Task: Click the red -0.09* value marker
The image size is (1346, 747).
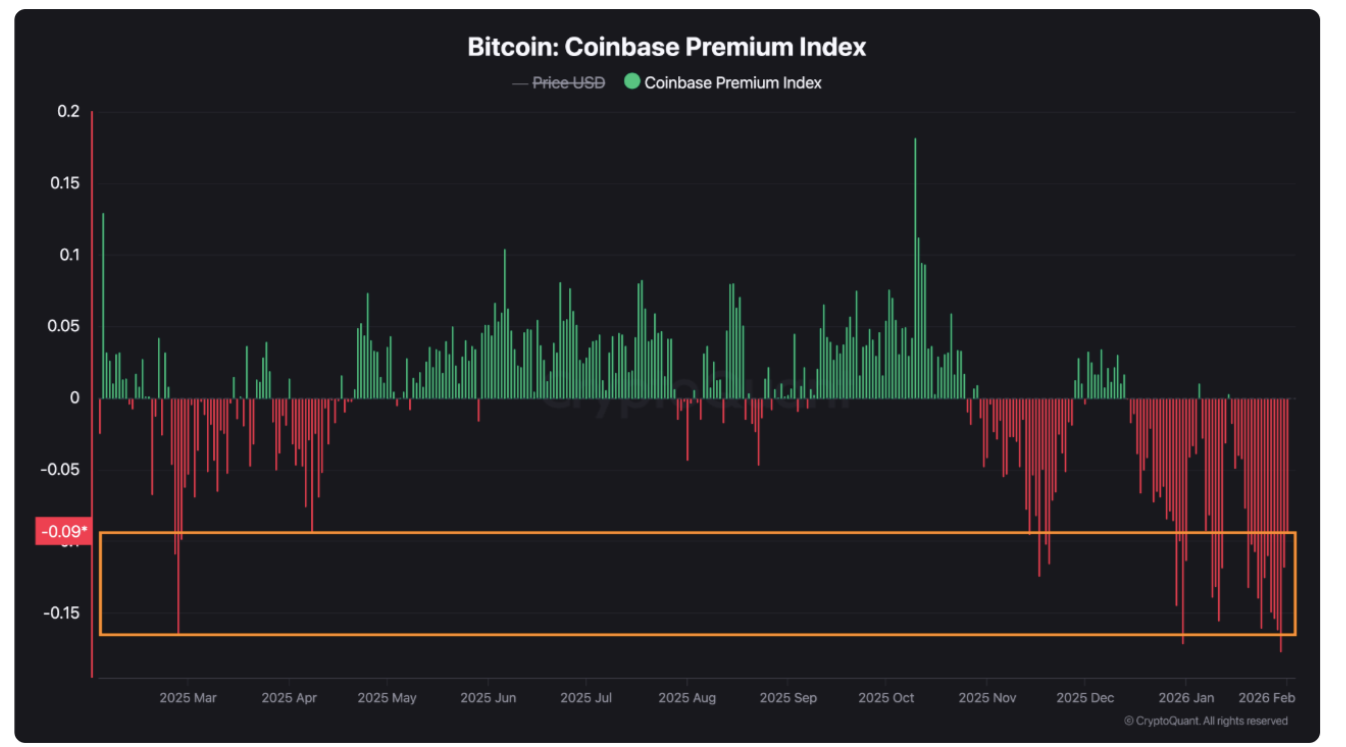Action: tap(63, 532)
